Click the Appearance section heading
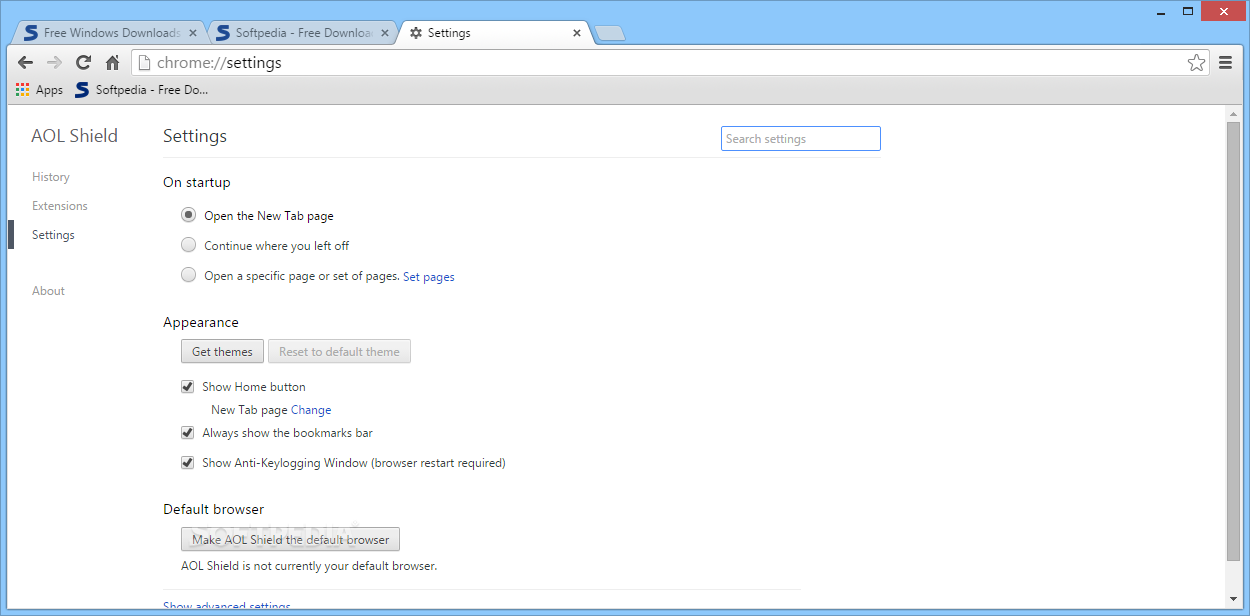 pyautogui.click(x=201, y=323)
